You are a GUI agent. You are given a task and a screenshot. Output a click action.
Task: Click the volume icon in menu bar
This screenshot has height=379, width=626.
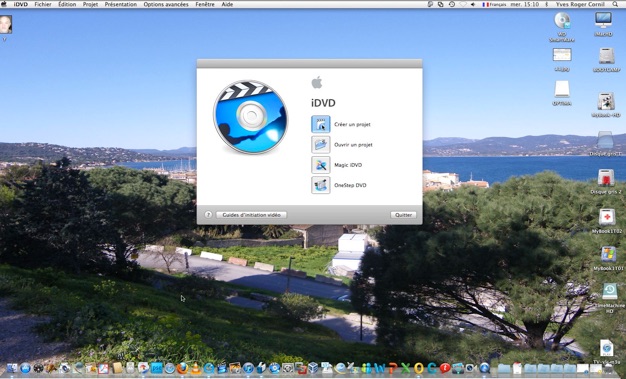473,4
